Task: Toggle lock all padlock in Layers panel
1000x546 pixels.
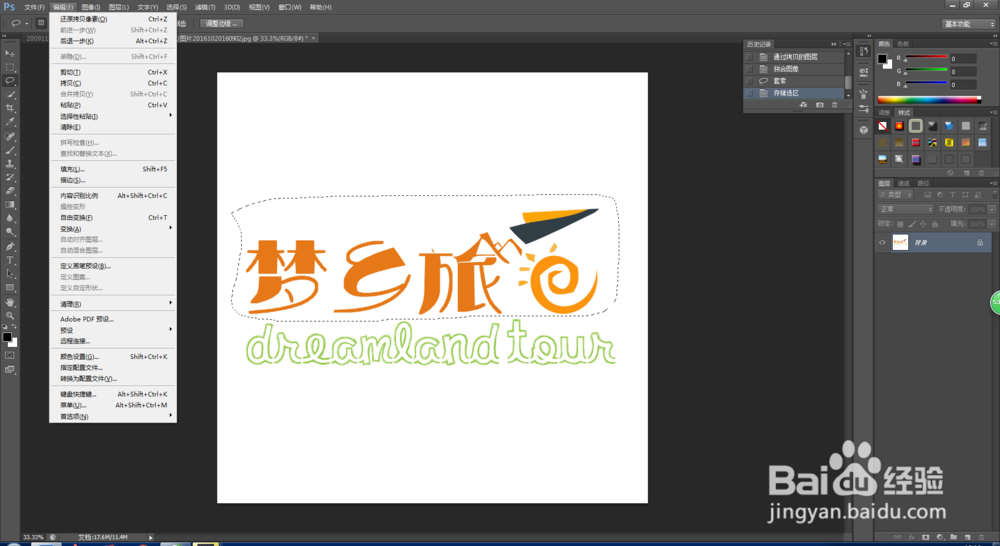Action: (x=935, y=224)
